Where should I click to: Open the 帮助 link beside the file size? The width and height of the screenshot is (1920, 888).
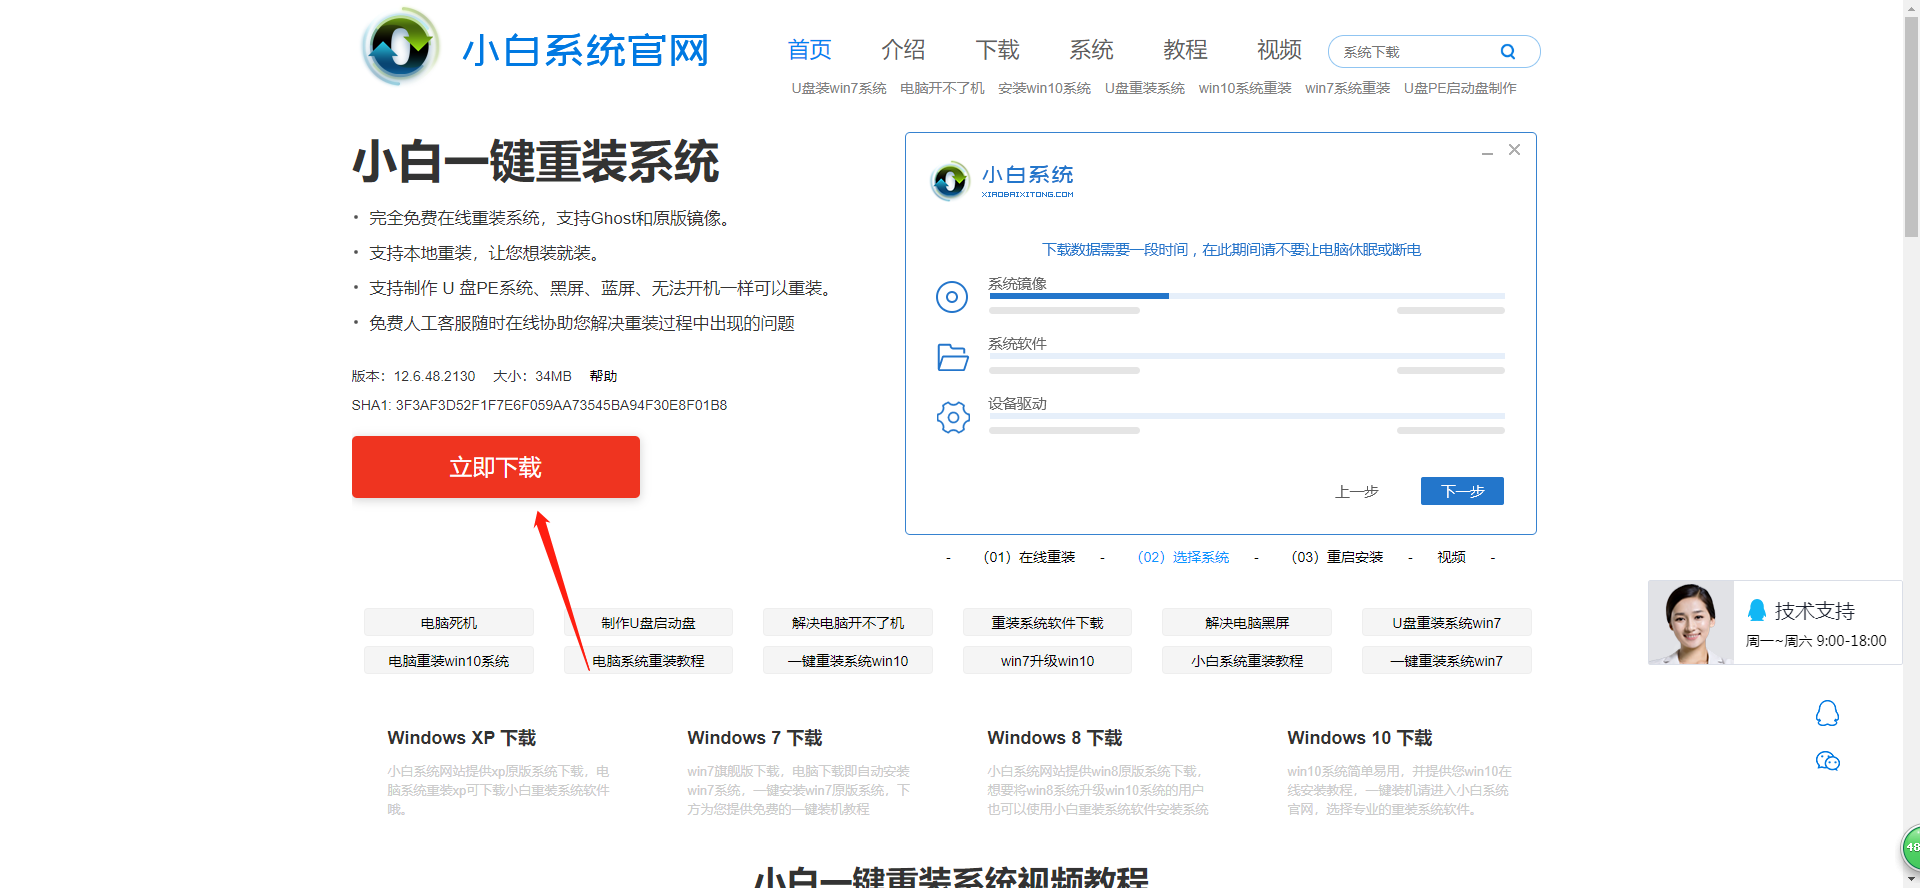click(x=603, y=376)
